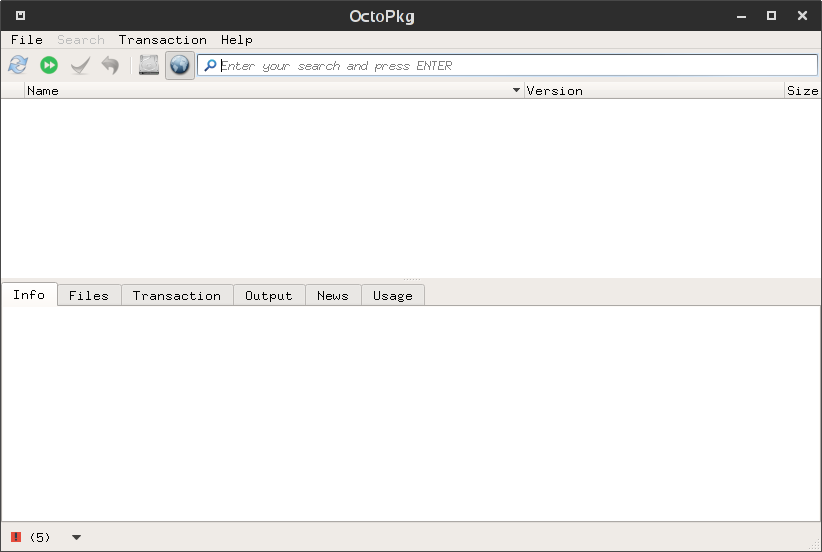Click the search input field
The width and height of the screenshot is (822, 552).
pos(507,66)
